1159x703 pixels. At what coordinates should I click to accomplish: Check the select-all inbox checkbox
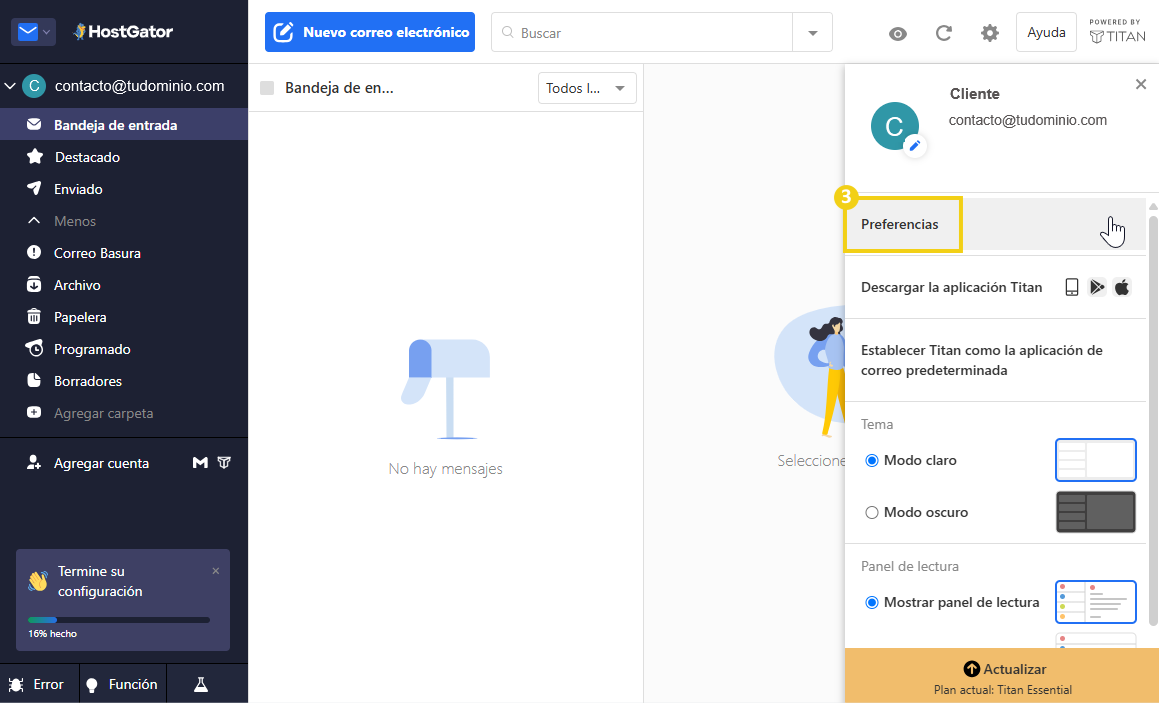[267, 88]
